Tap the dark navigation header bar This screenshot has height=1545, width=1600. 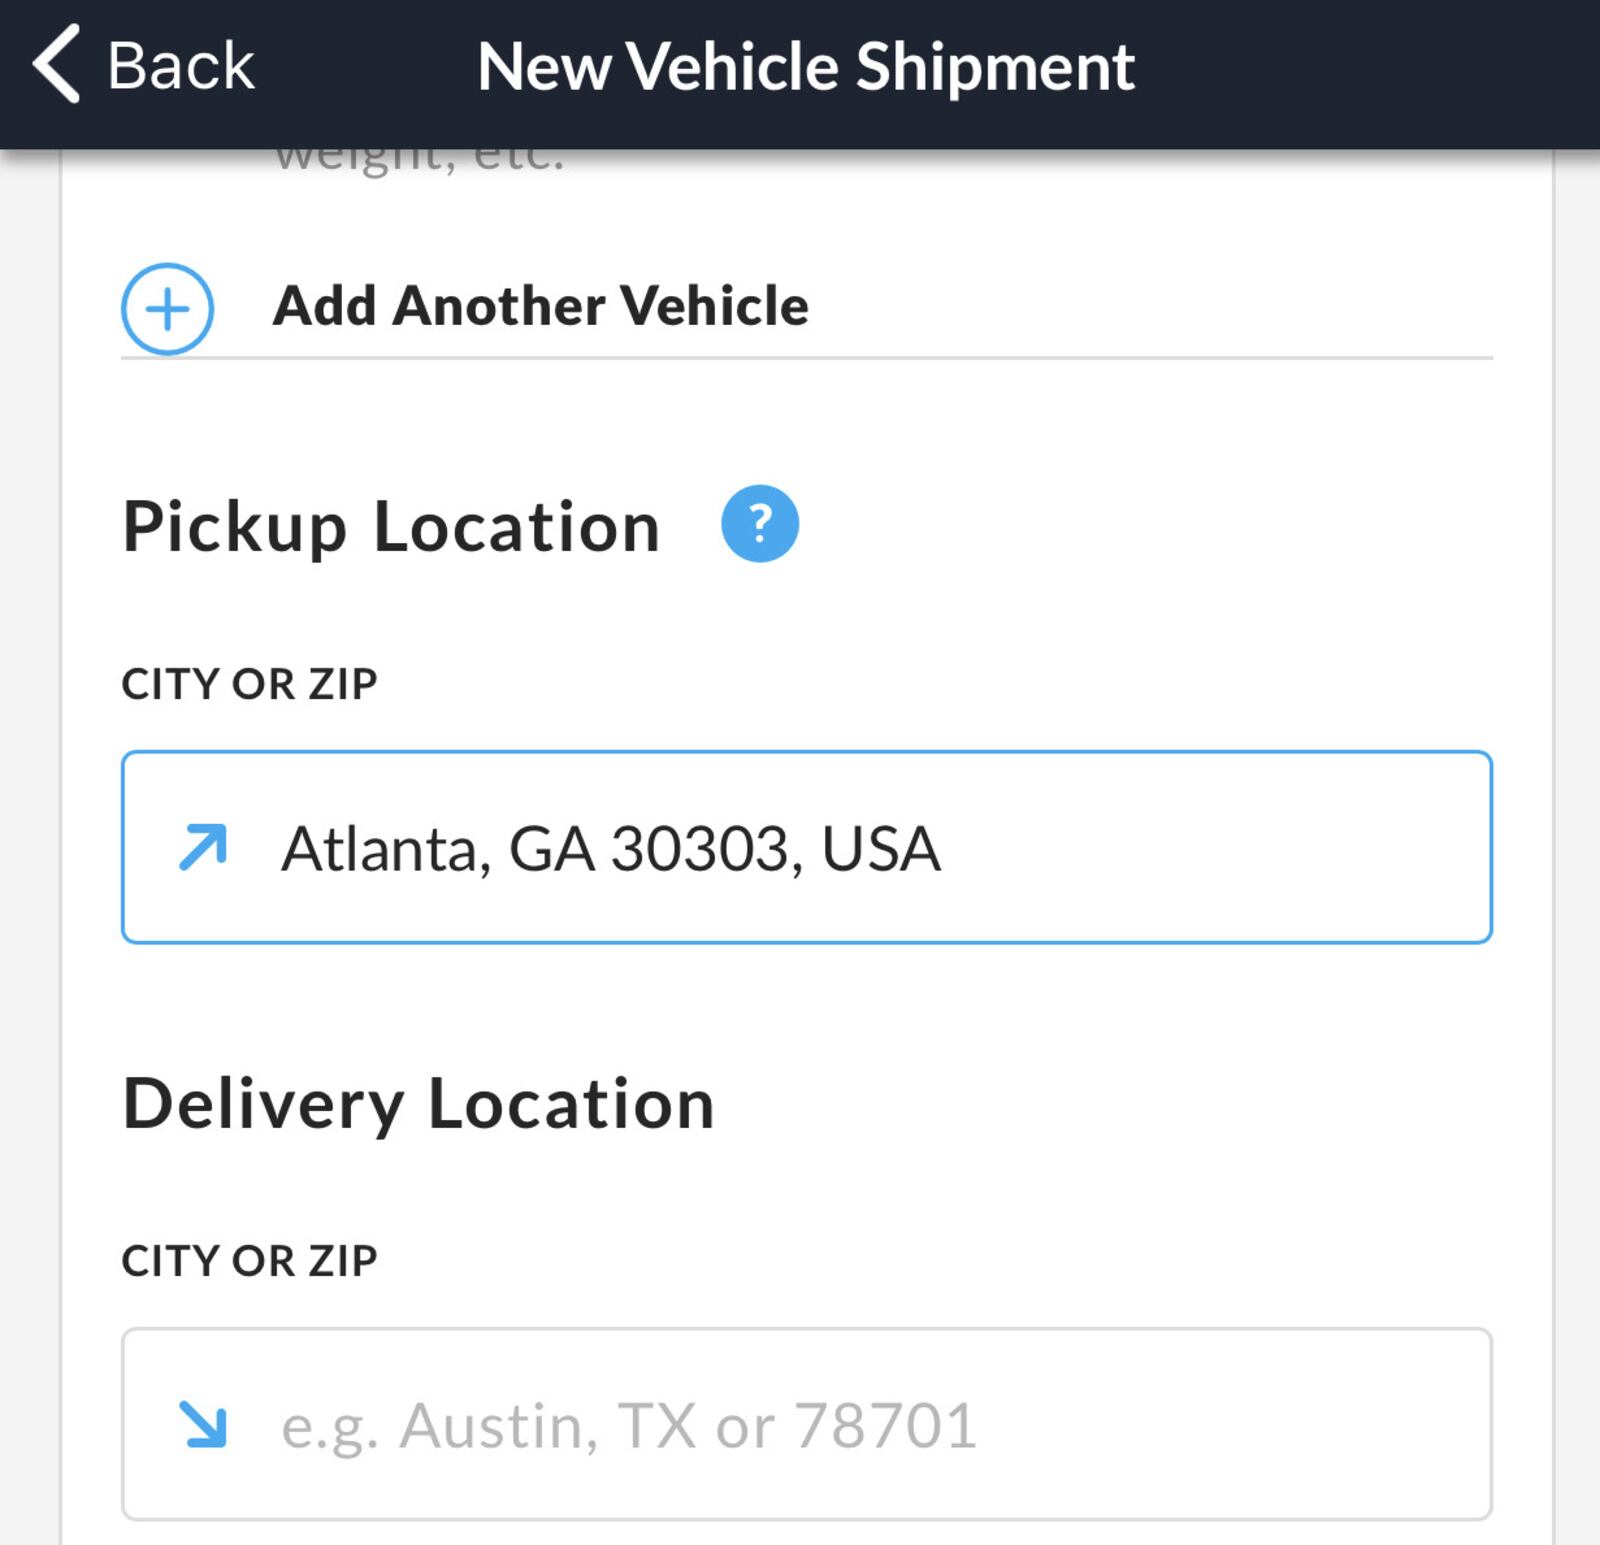pyautogui.click(x=800, y=74)
